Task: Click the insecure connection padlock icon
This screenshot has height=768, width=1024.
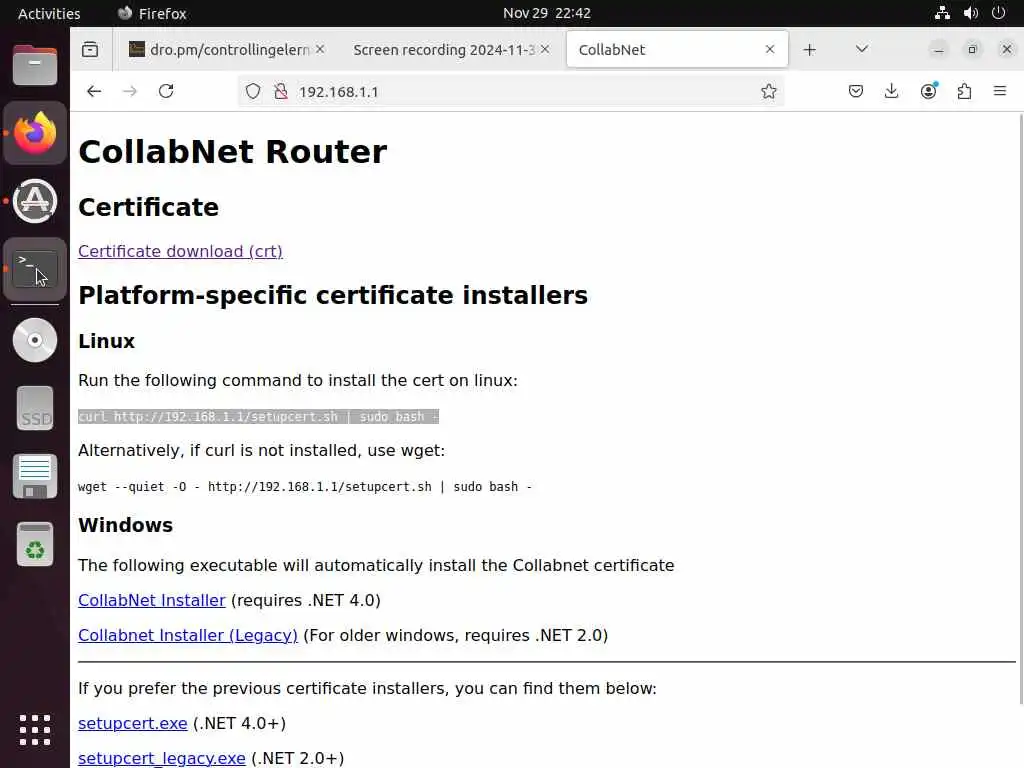Action: 281,91
